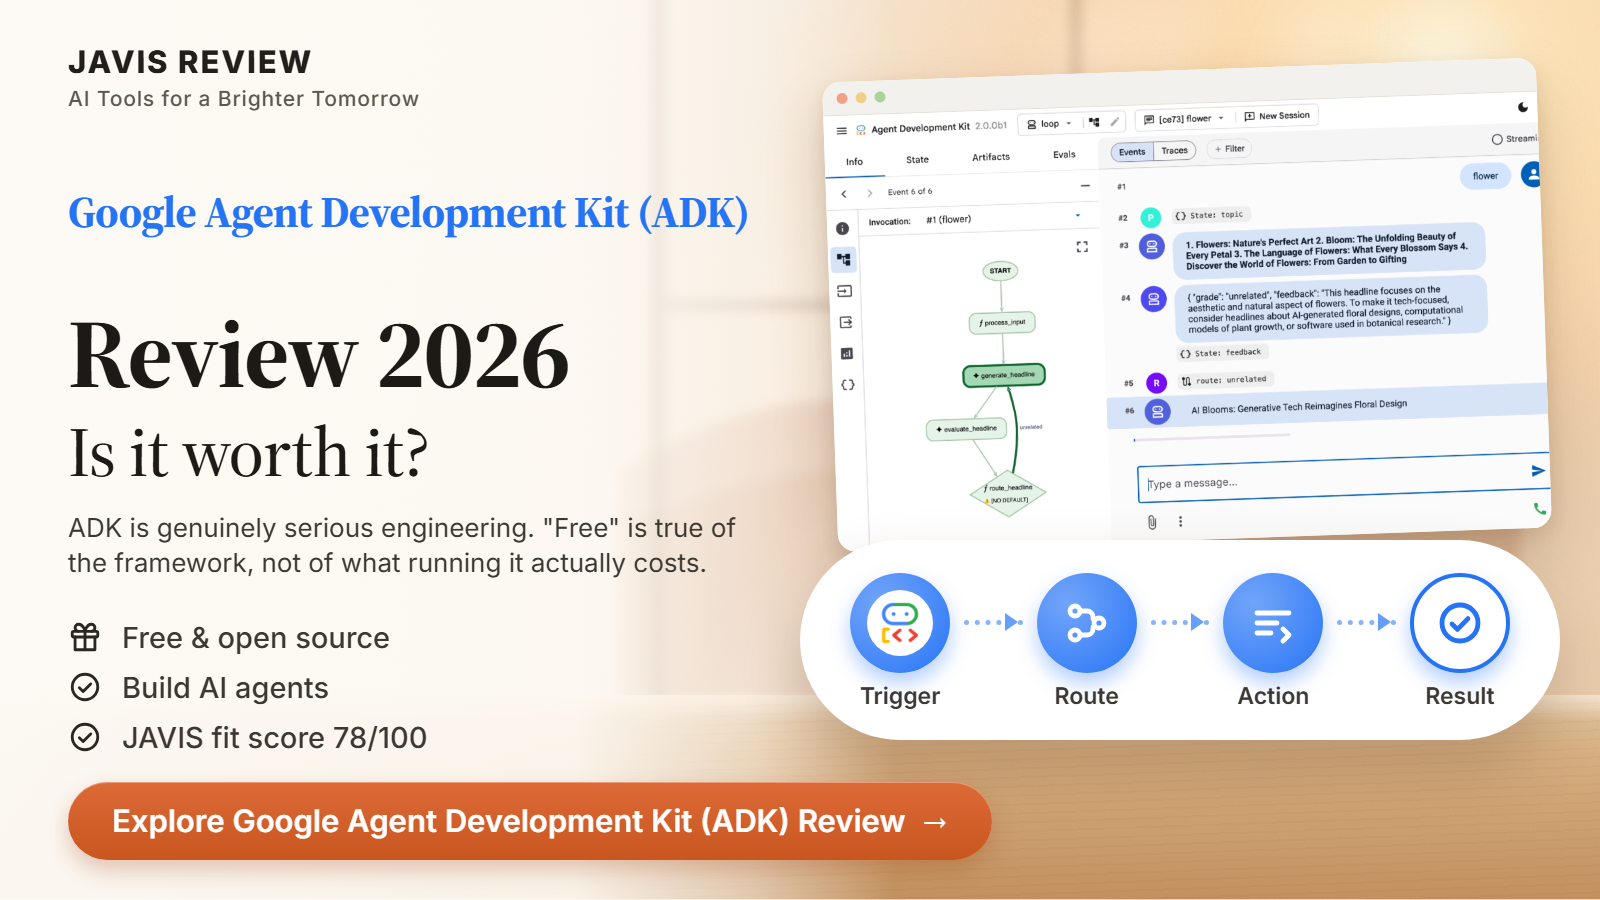This screenshot has width=1600, height=900.
Task: Toggle dark mode with the moon icon
Action: [1523, 107]
